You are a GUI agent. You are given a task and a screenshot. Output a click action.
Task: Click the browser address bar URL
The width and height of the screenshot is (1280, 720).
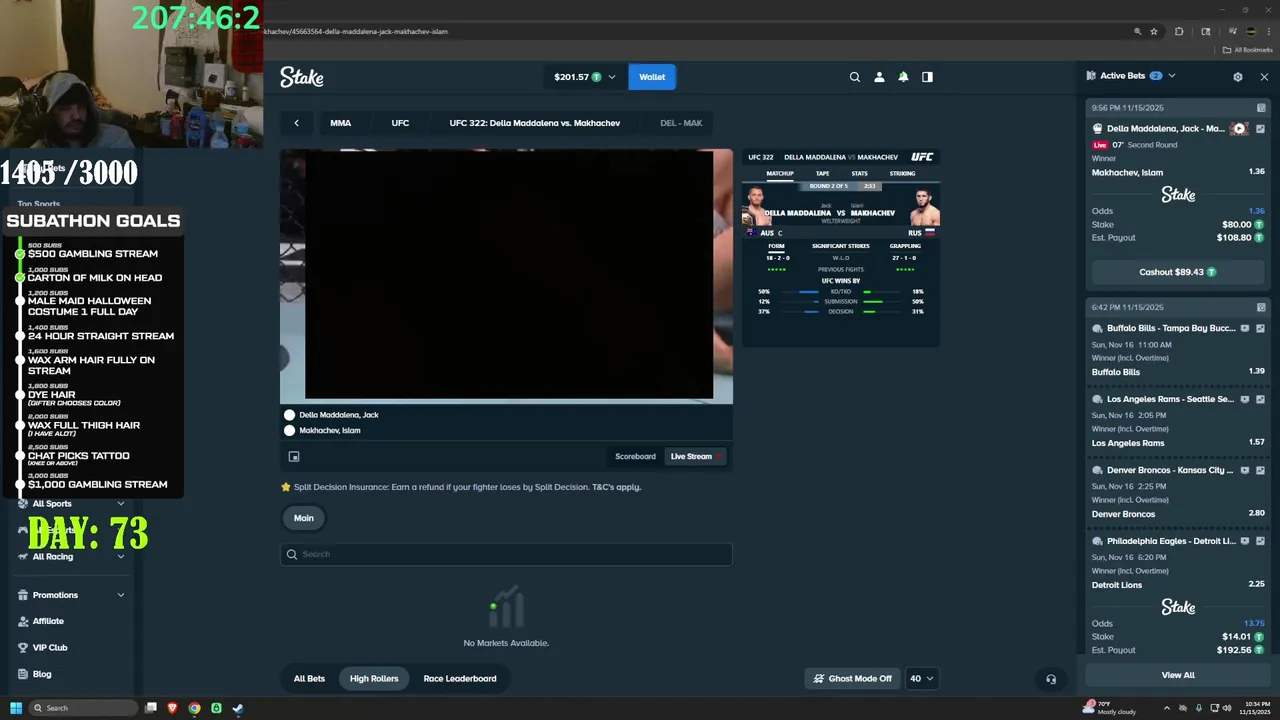pos(355,31)
